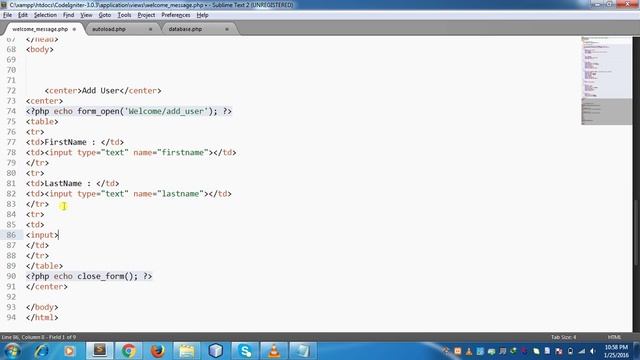Click the </table> tag on line 89

(44, 266)
